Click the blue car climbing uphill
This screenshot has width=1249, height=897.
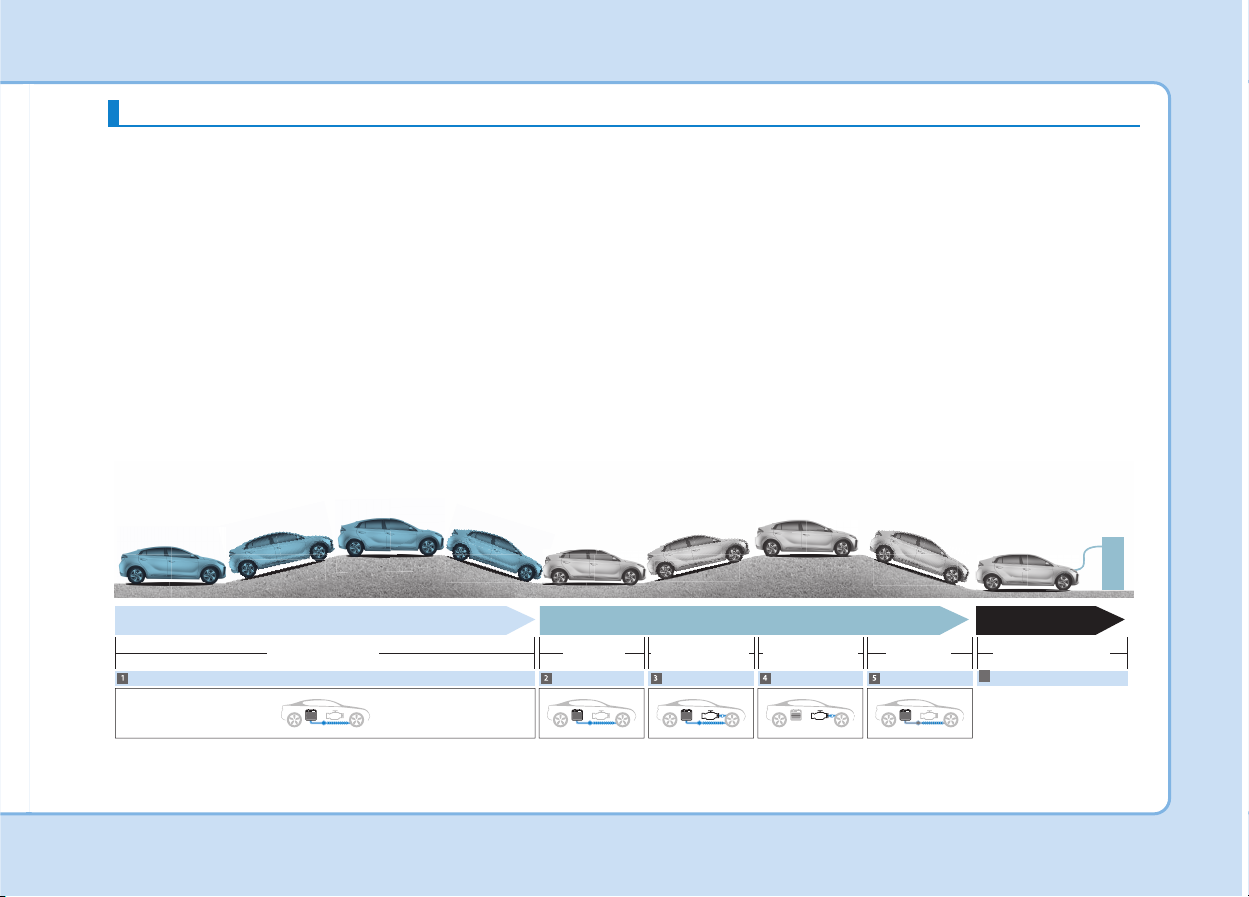(281, 555)
